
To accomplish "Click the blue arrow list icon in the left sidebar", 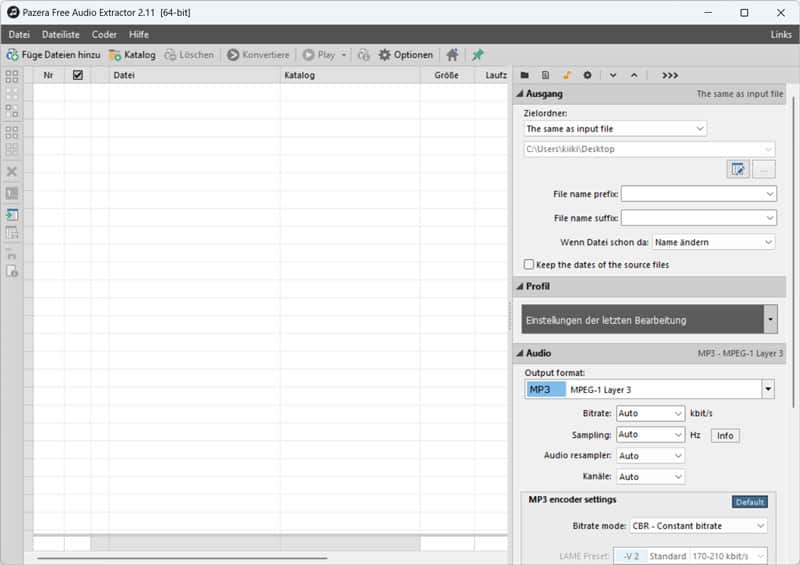I will coord(12,214).
